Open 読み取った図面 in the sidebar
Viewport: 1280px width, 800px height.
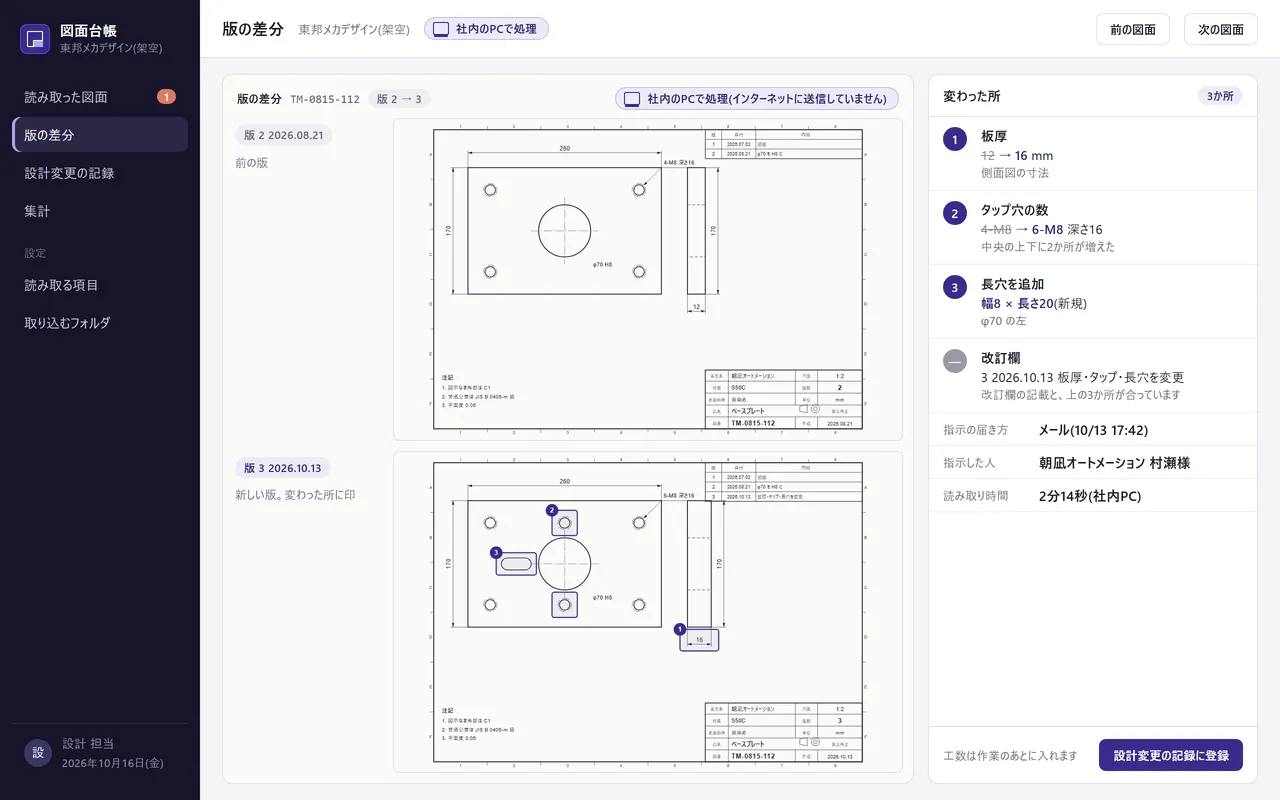[x=100, y=97]
